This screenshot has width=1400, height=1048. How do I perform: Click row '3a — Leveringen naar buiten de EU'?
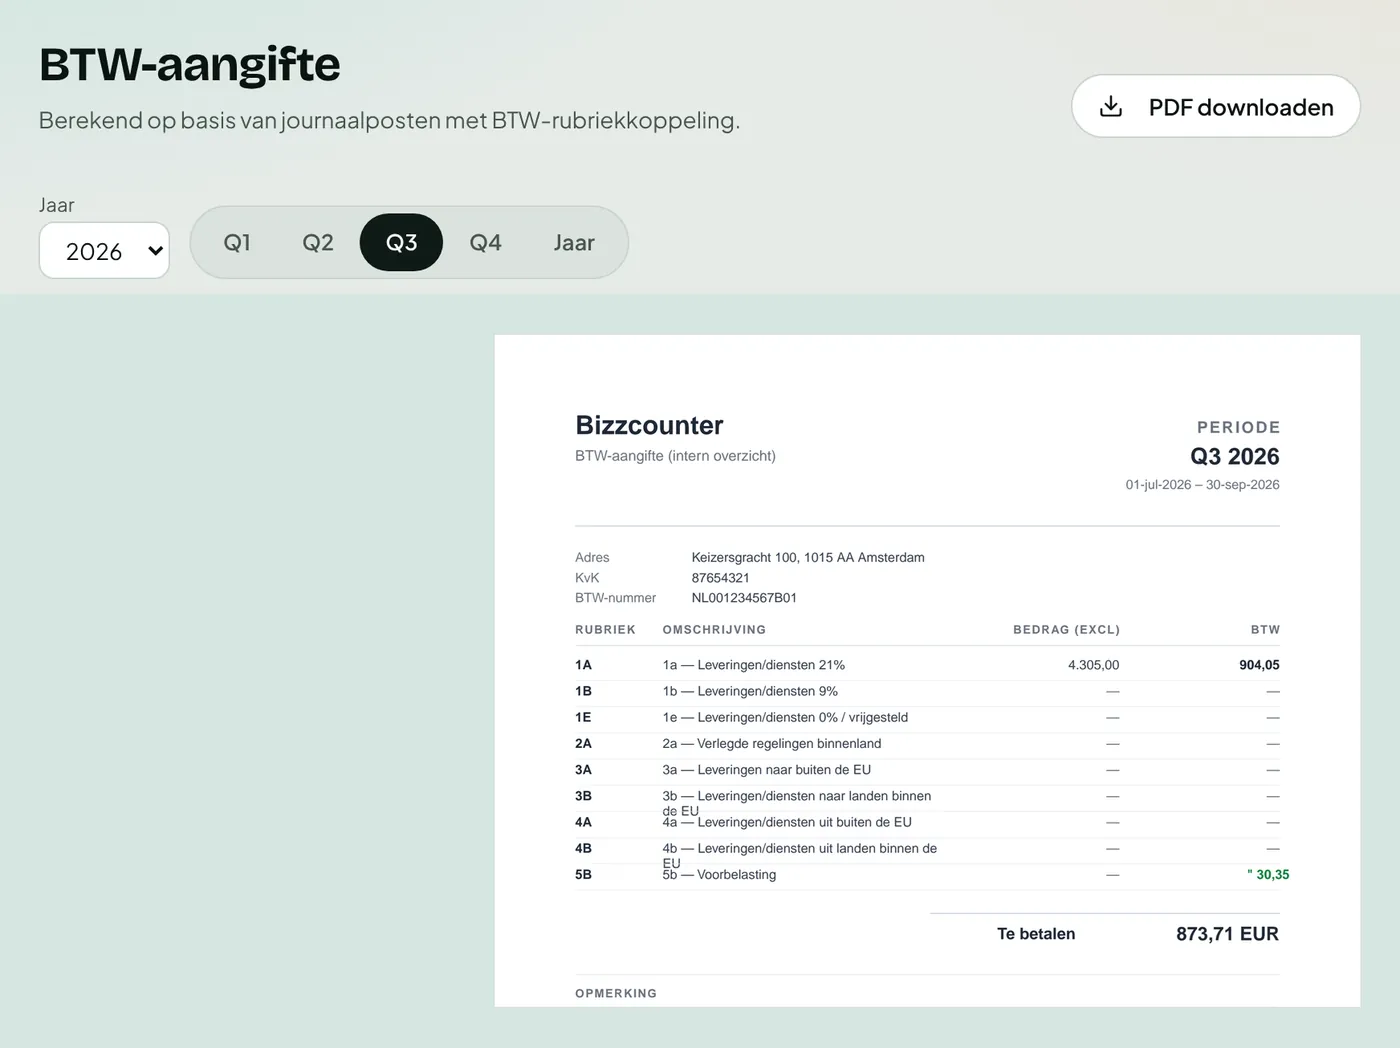(x=927, y=770)
